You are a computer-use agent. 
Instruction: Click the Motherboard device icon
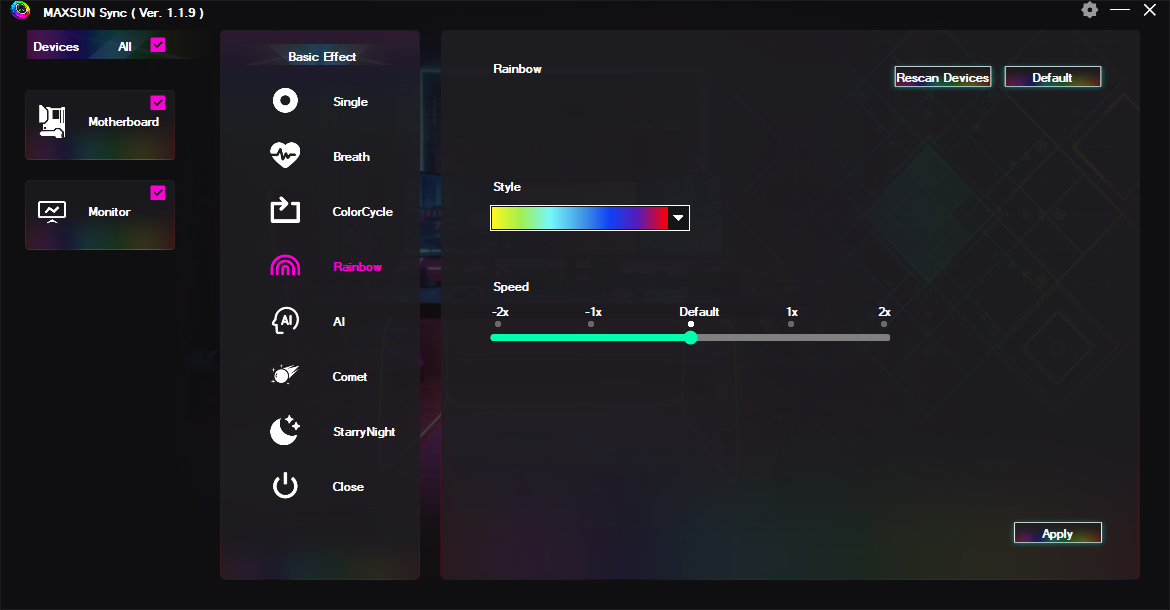point(52,122)
